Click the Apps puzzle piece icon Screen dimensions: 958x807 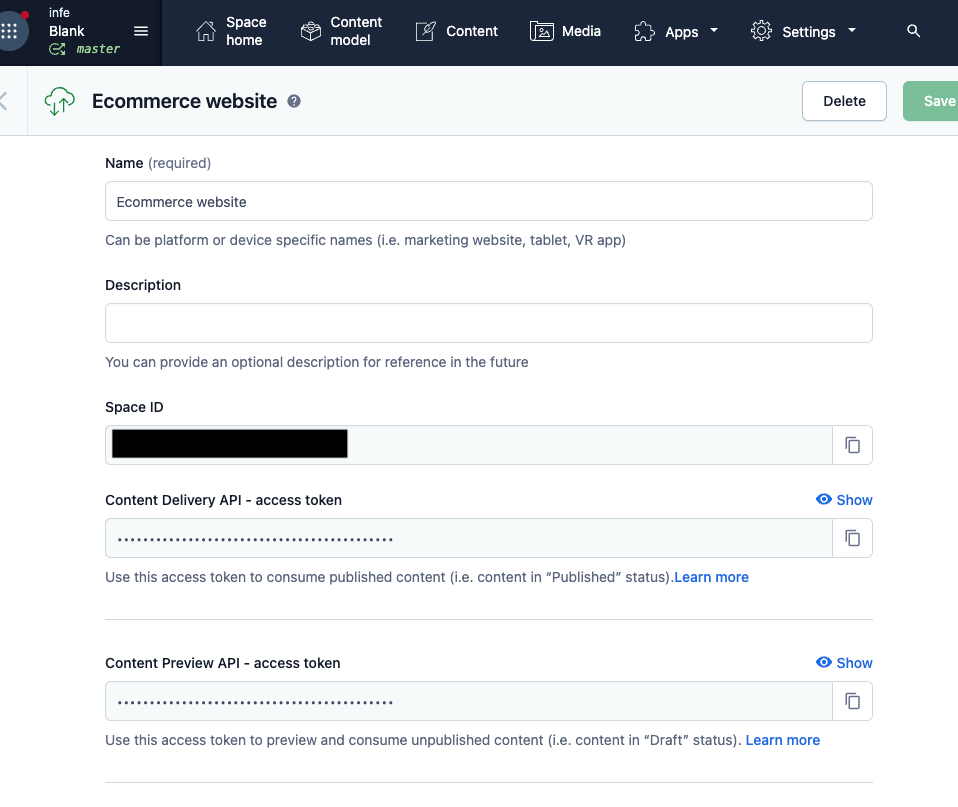tap(645, 31)
